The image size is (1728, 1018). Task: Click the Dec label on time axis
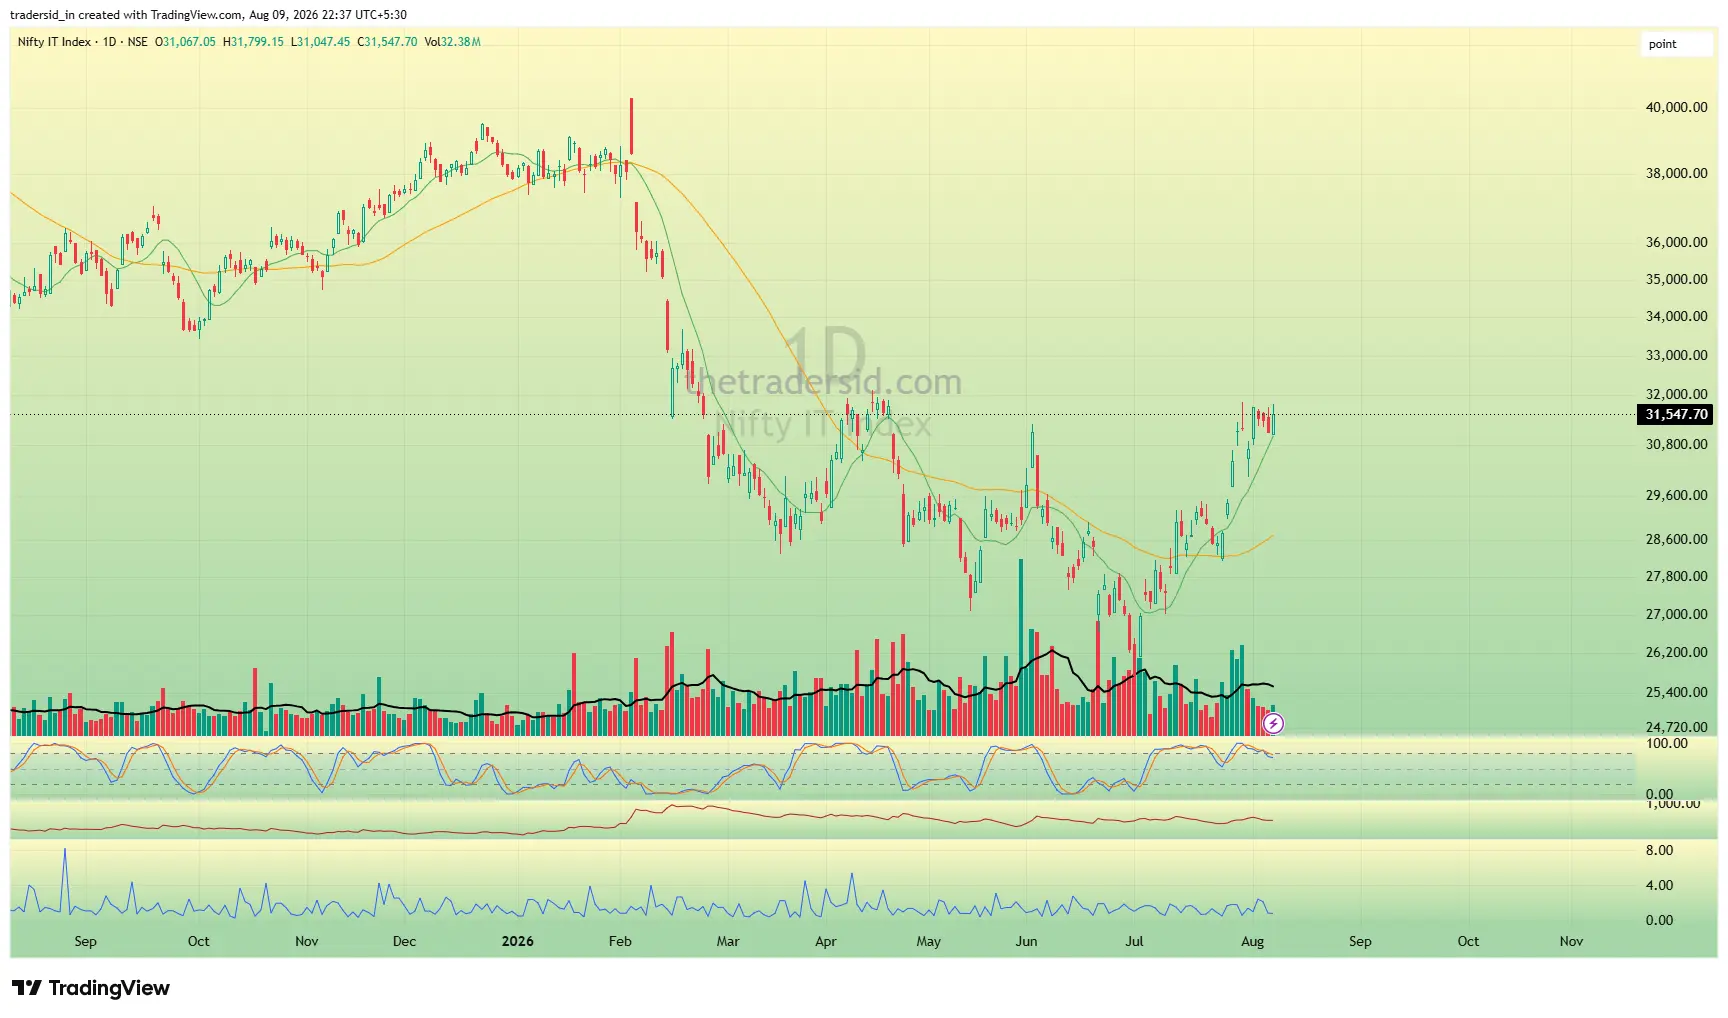tap(404, 941)
